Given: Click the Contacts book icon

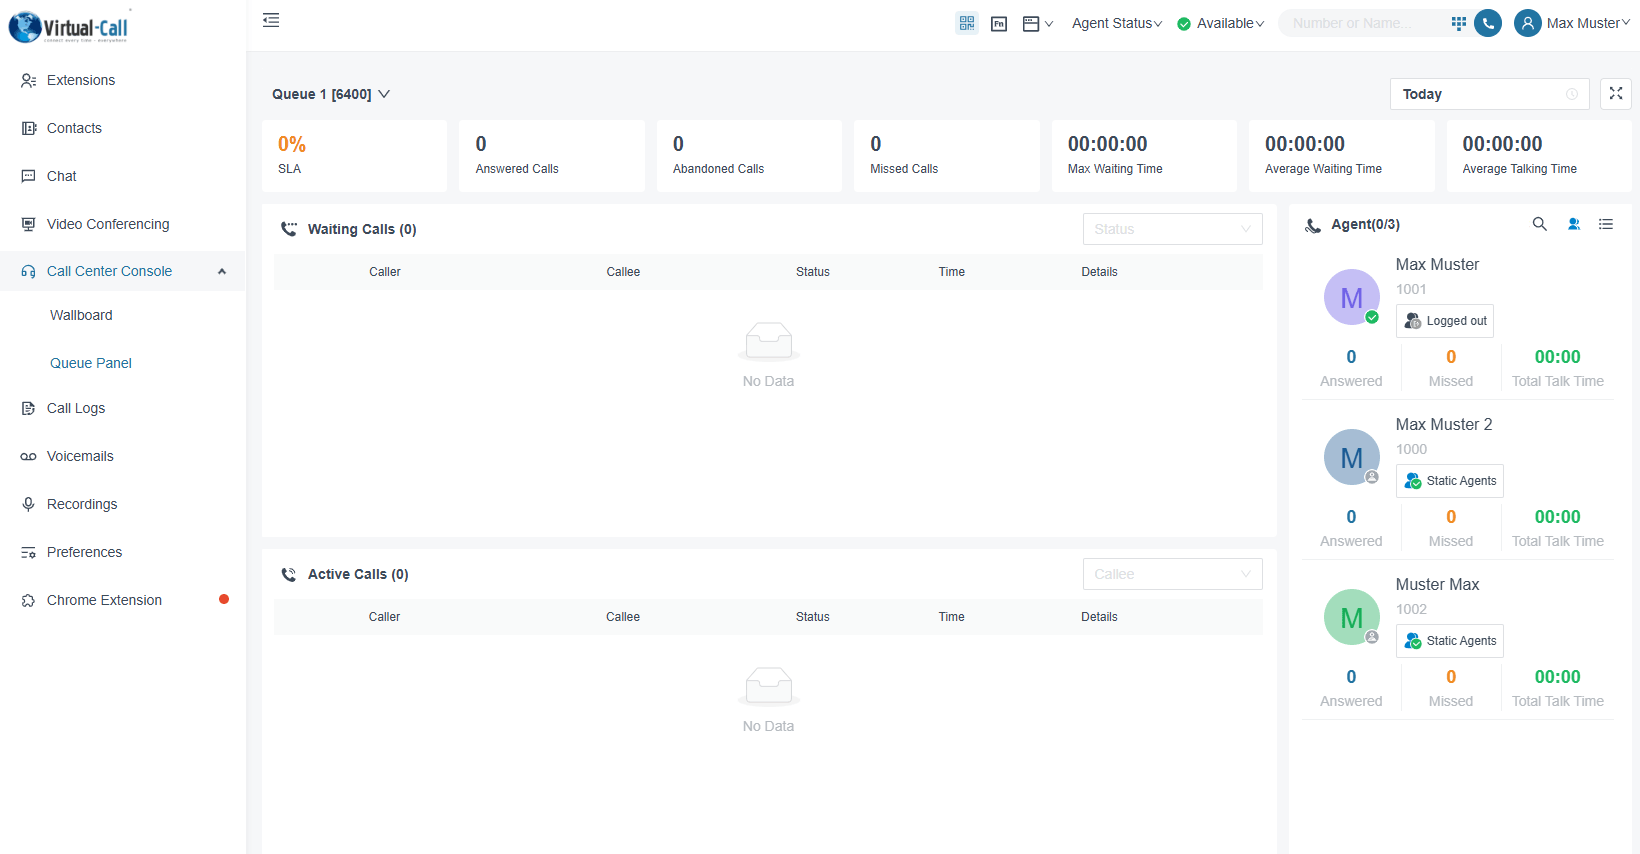Looking at the screenshot, I should (x=28, y=128).
